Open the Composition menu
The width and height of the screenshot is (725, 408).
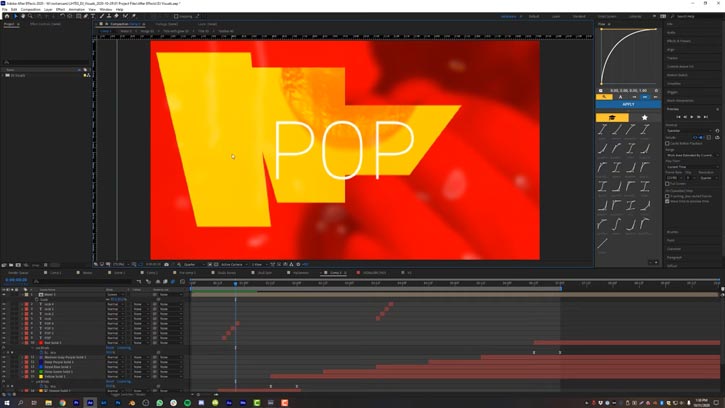(31, 9)
